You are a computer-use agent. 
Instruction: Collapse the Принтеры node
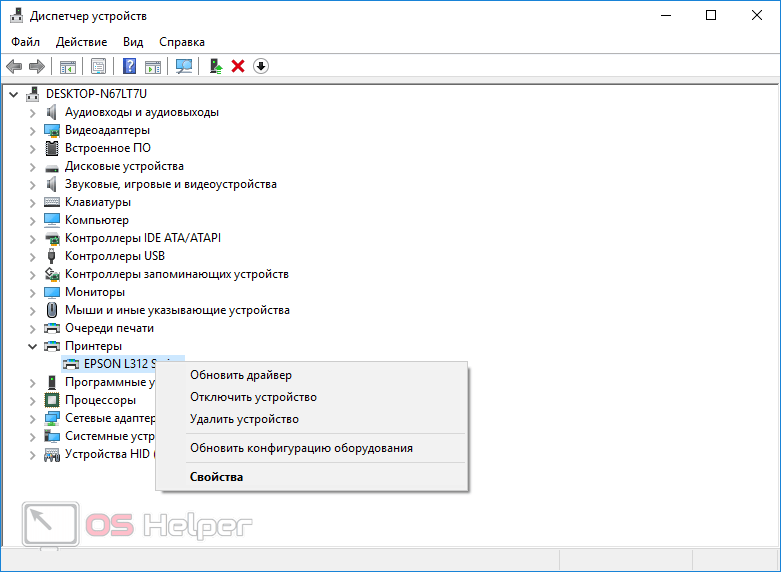point(32,346)
